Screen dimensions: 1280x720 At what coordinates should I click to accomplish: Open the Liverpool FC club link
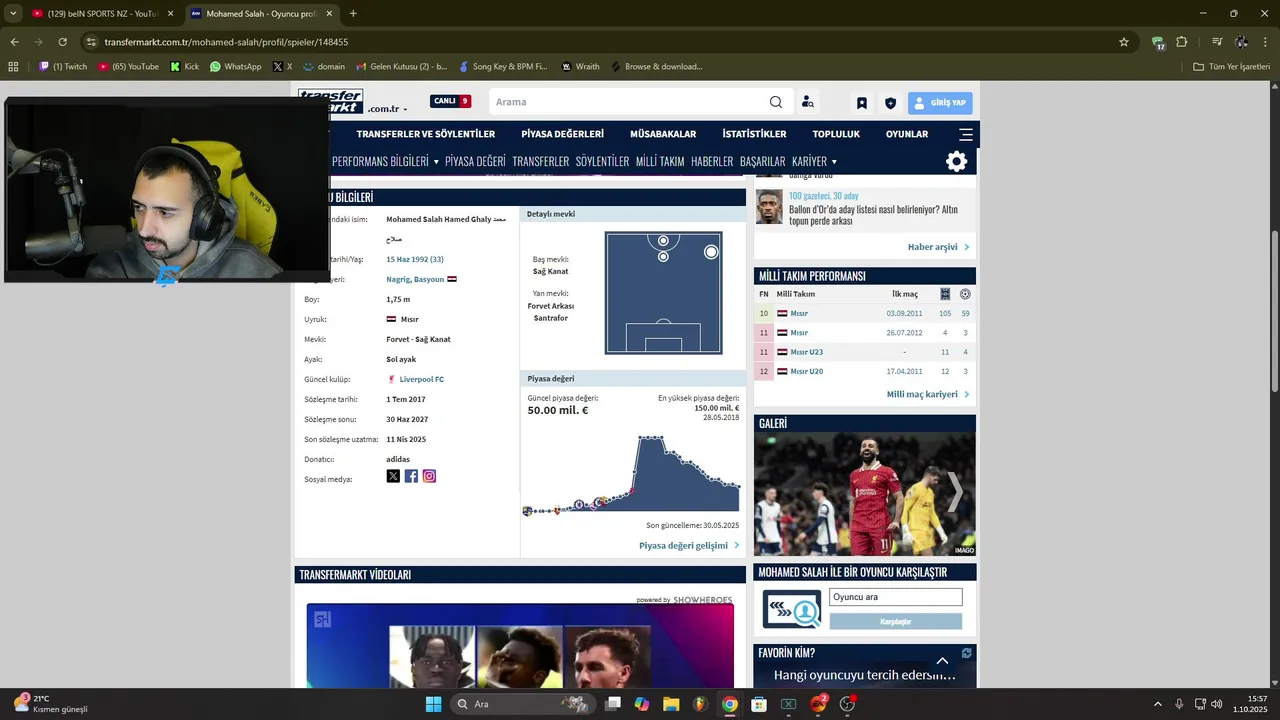(421, 379)
